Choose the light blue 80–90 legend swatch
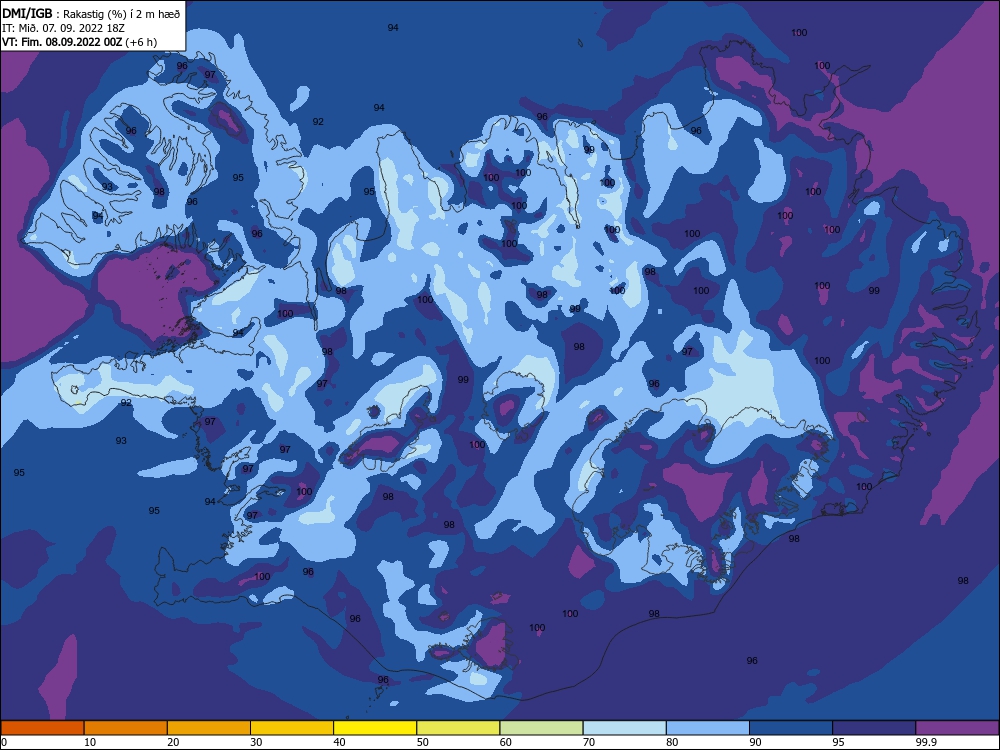 [708, 728]
